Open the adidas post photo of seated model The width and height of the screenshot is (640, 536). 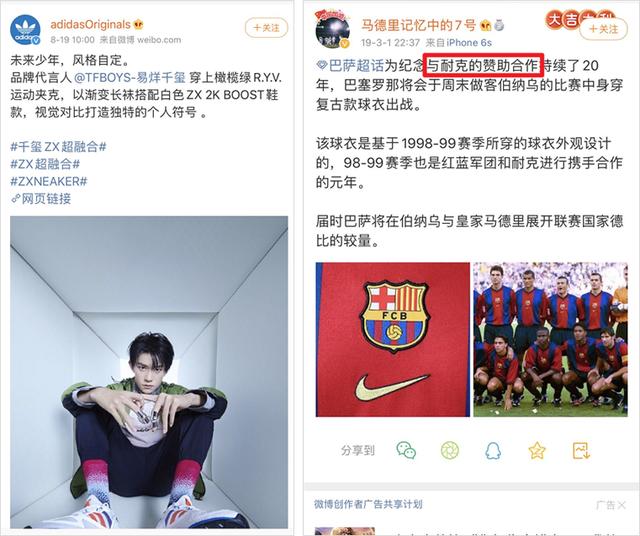pyautogui.click(x=149, y=372)
